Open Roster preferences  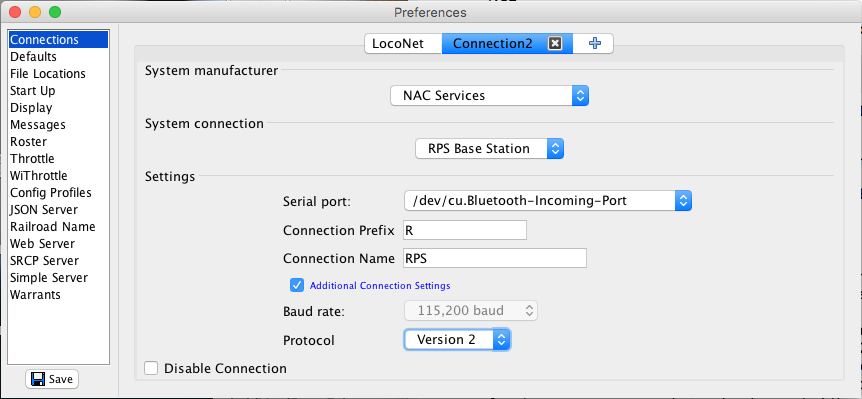58,142
